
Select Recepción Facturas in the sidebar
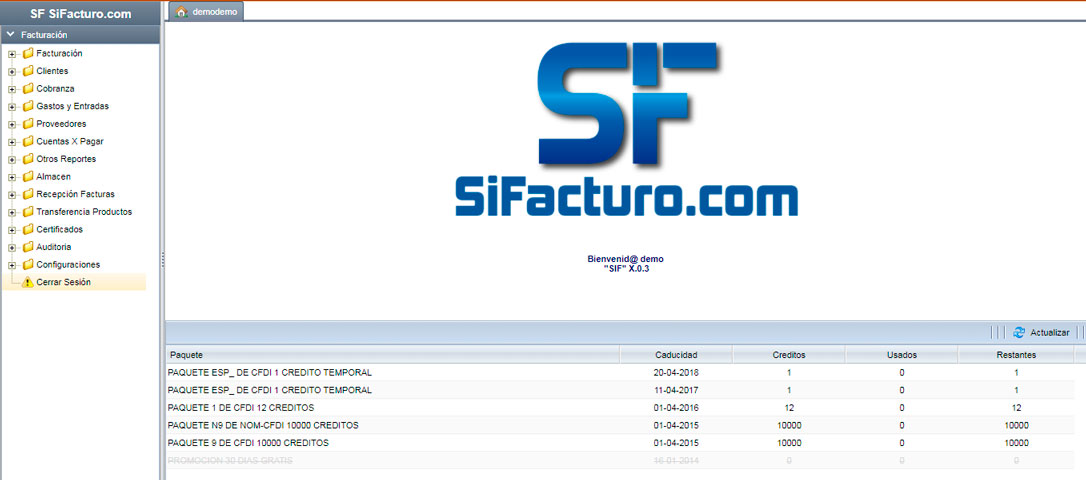tap(75, 194)
